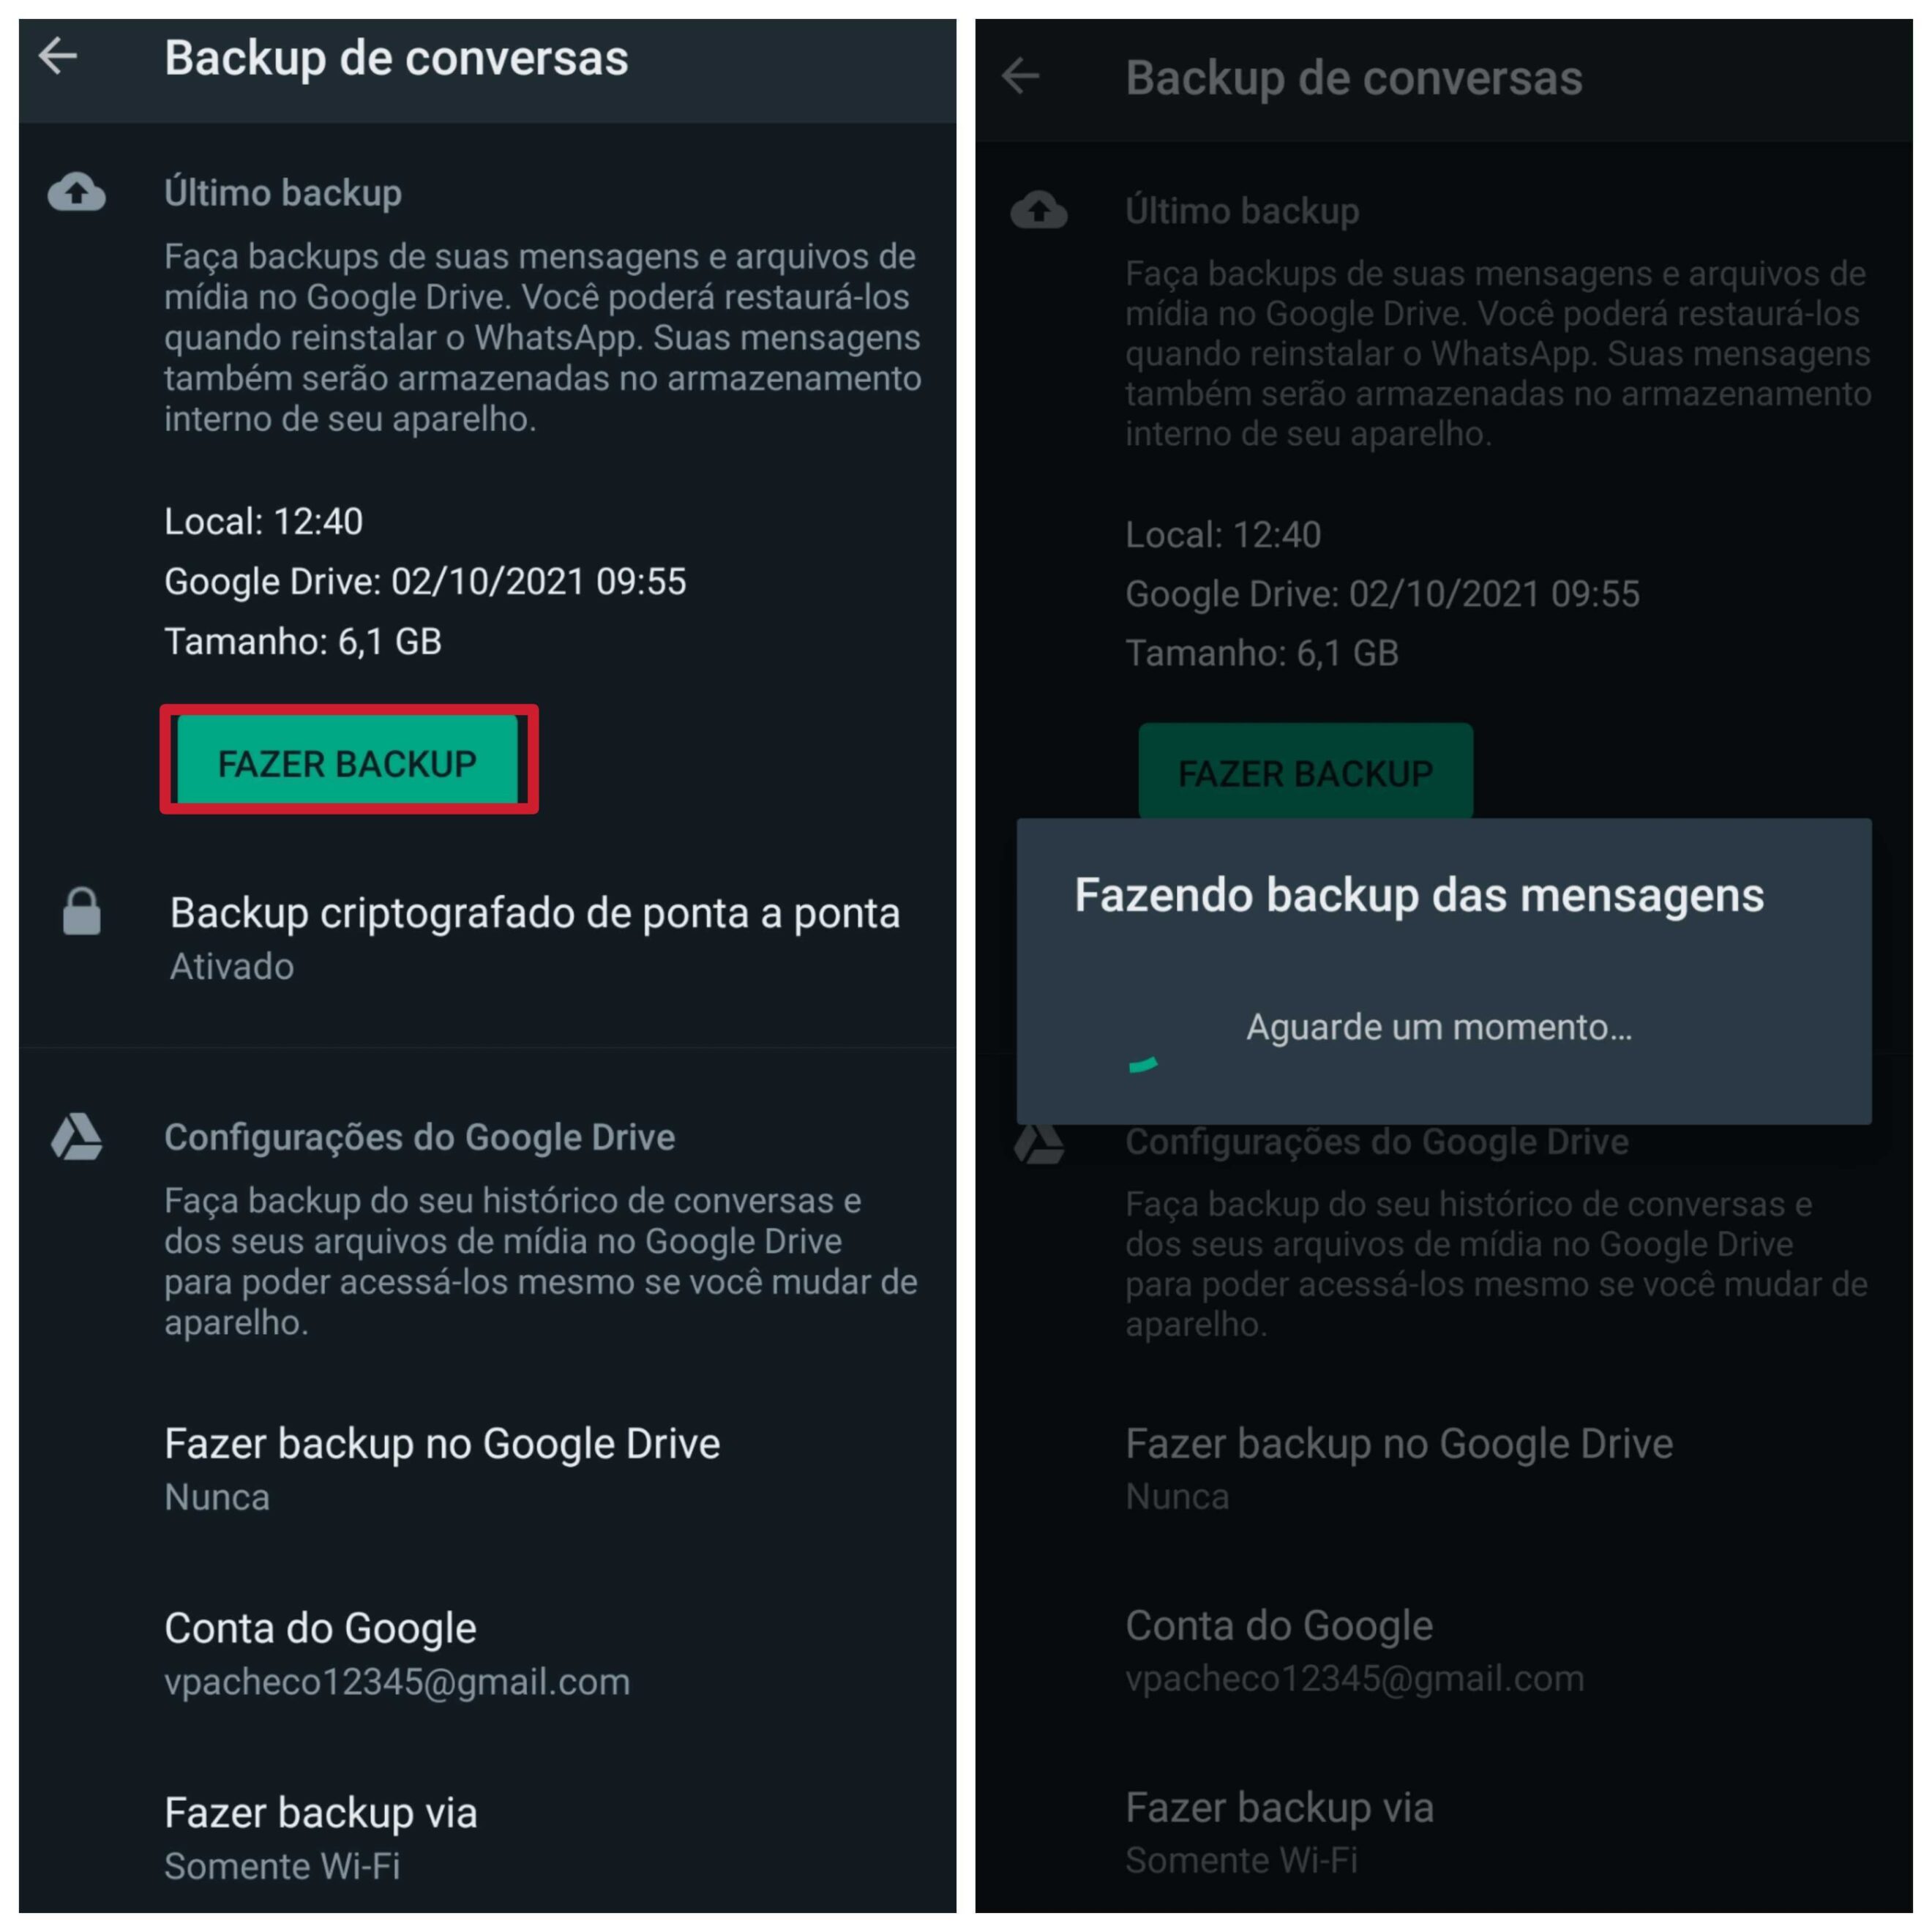Open Backup criptografado de ponta a ponta setting
This screenshot has width=1932, height=1932.
point(488,938)
